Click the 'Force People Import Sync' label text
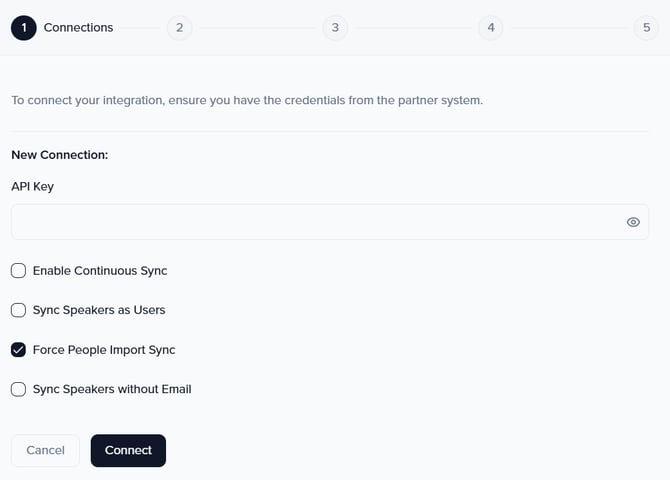 coord(104,350)
